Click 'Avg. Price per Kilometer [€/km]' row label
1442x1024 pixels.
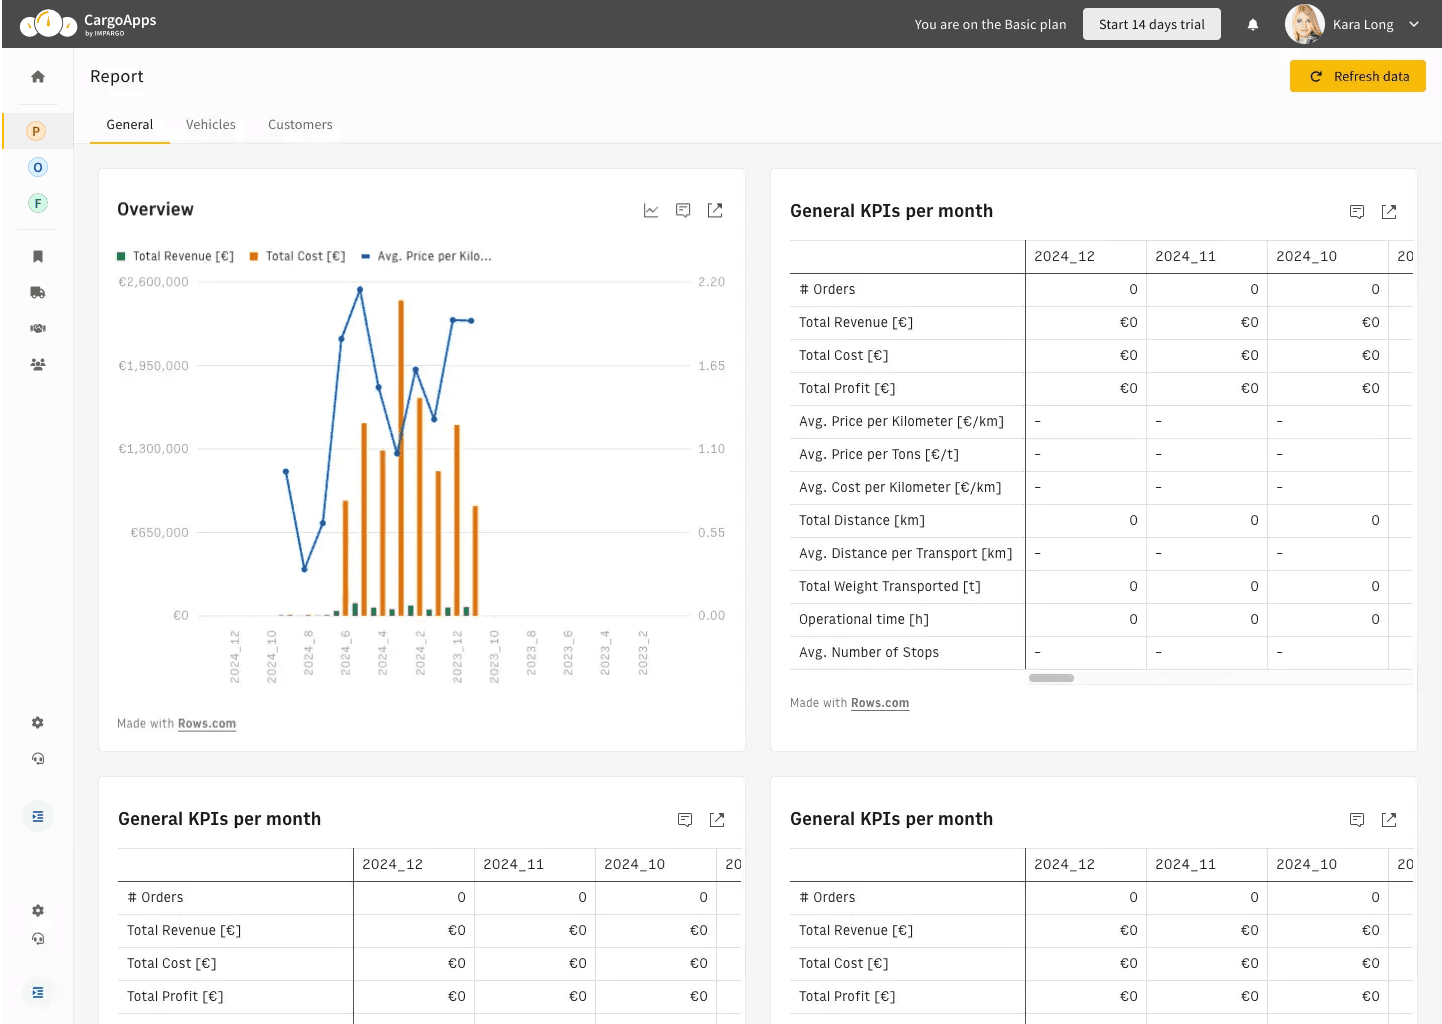point(901,422)
